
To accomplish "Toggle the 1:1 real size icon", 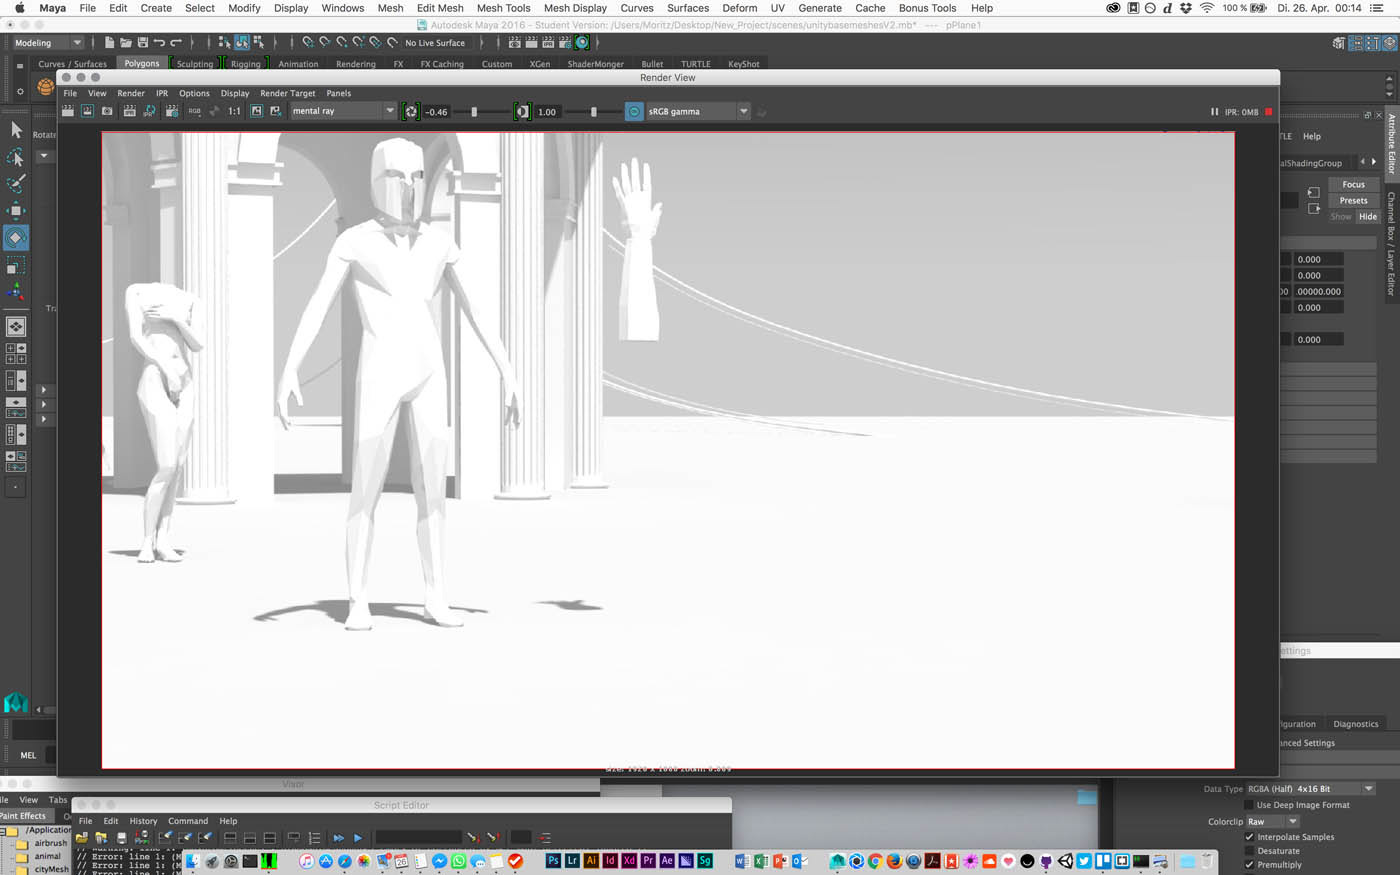I will [x=234, y=111].
